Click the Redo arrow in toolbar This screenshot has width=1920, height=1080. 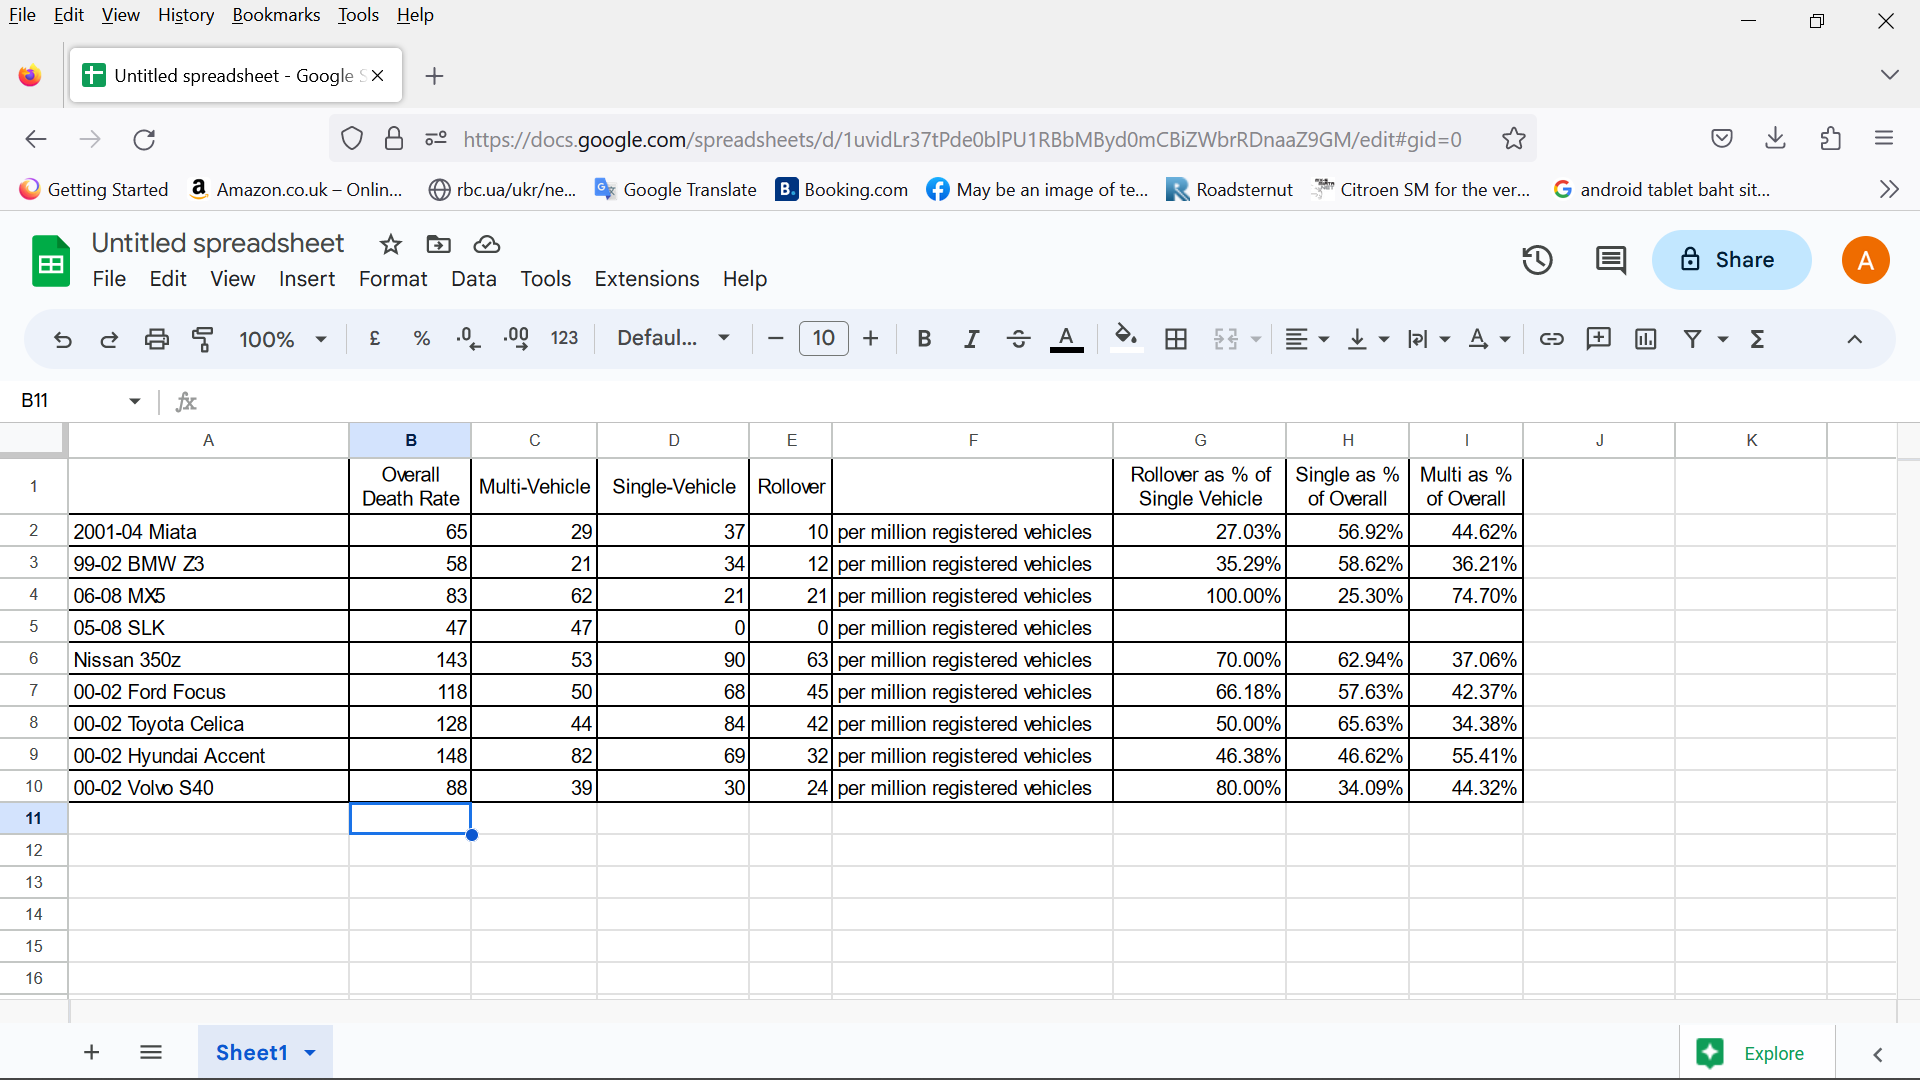click(109, 340)
